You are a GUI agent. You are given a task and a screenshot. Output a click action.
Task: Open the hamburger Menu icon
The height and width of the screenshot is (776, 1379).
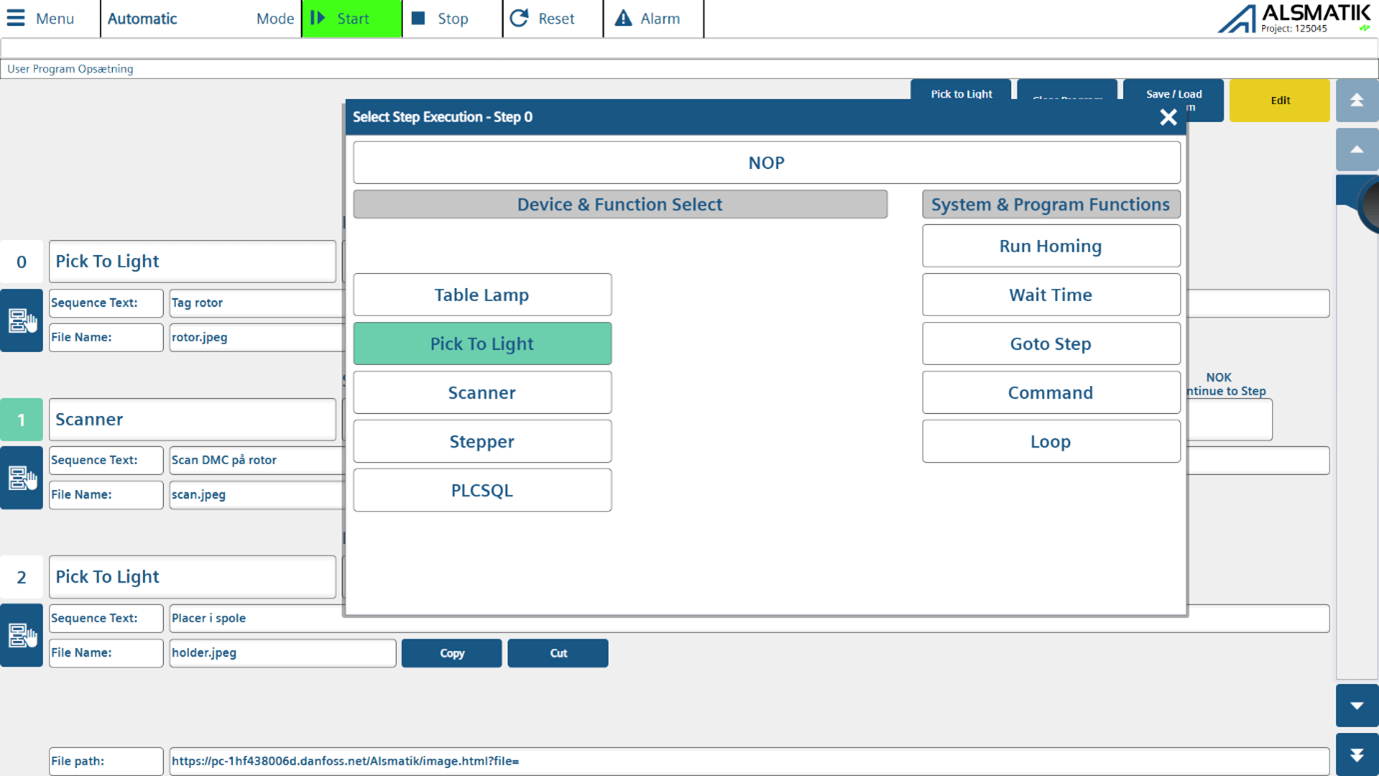(x=17, y=18)
